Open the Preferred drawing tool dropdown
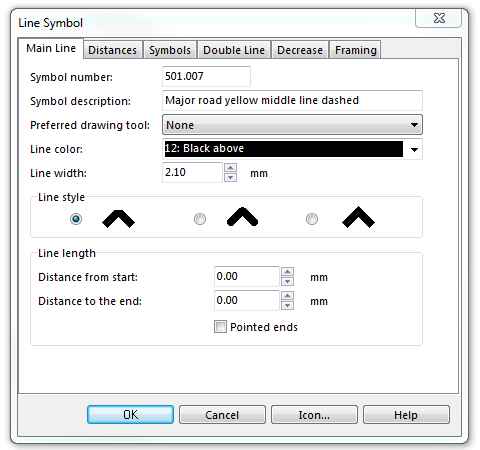 point(292,125)
